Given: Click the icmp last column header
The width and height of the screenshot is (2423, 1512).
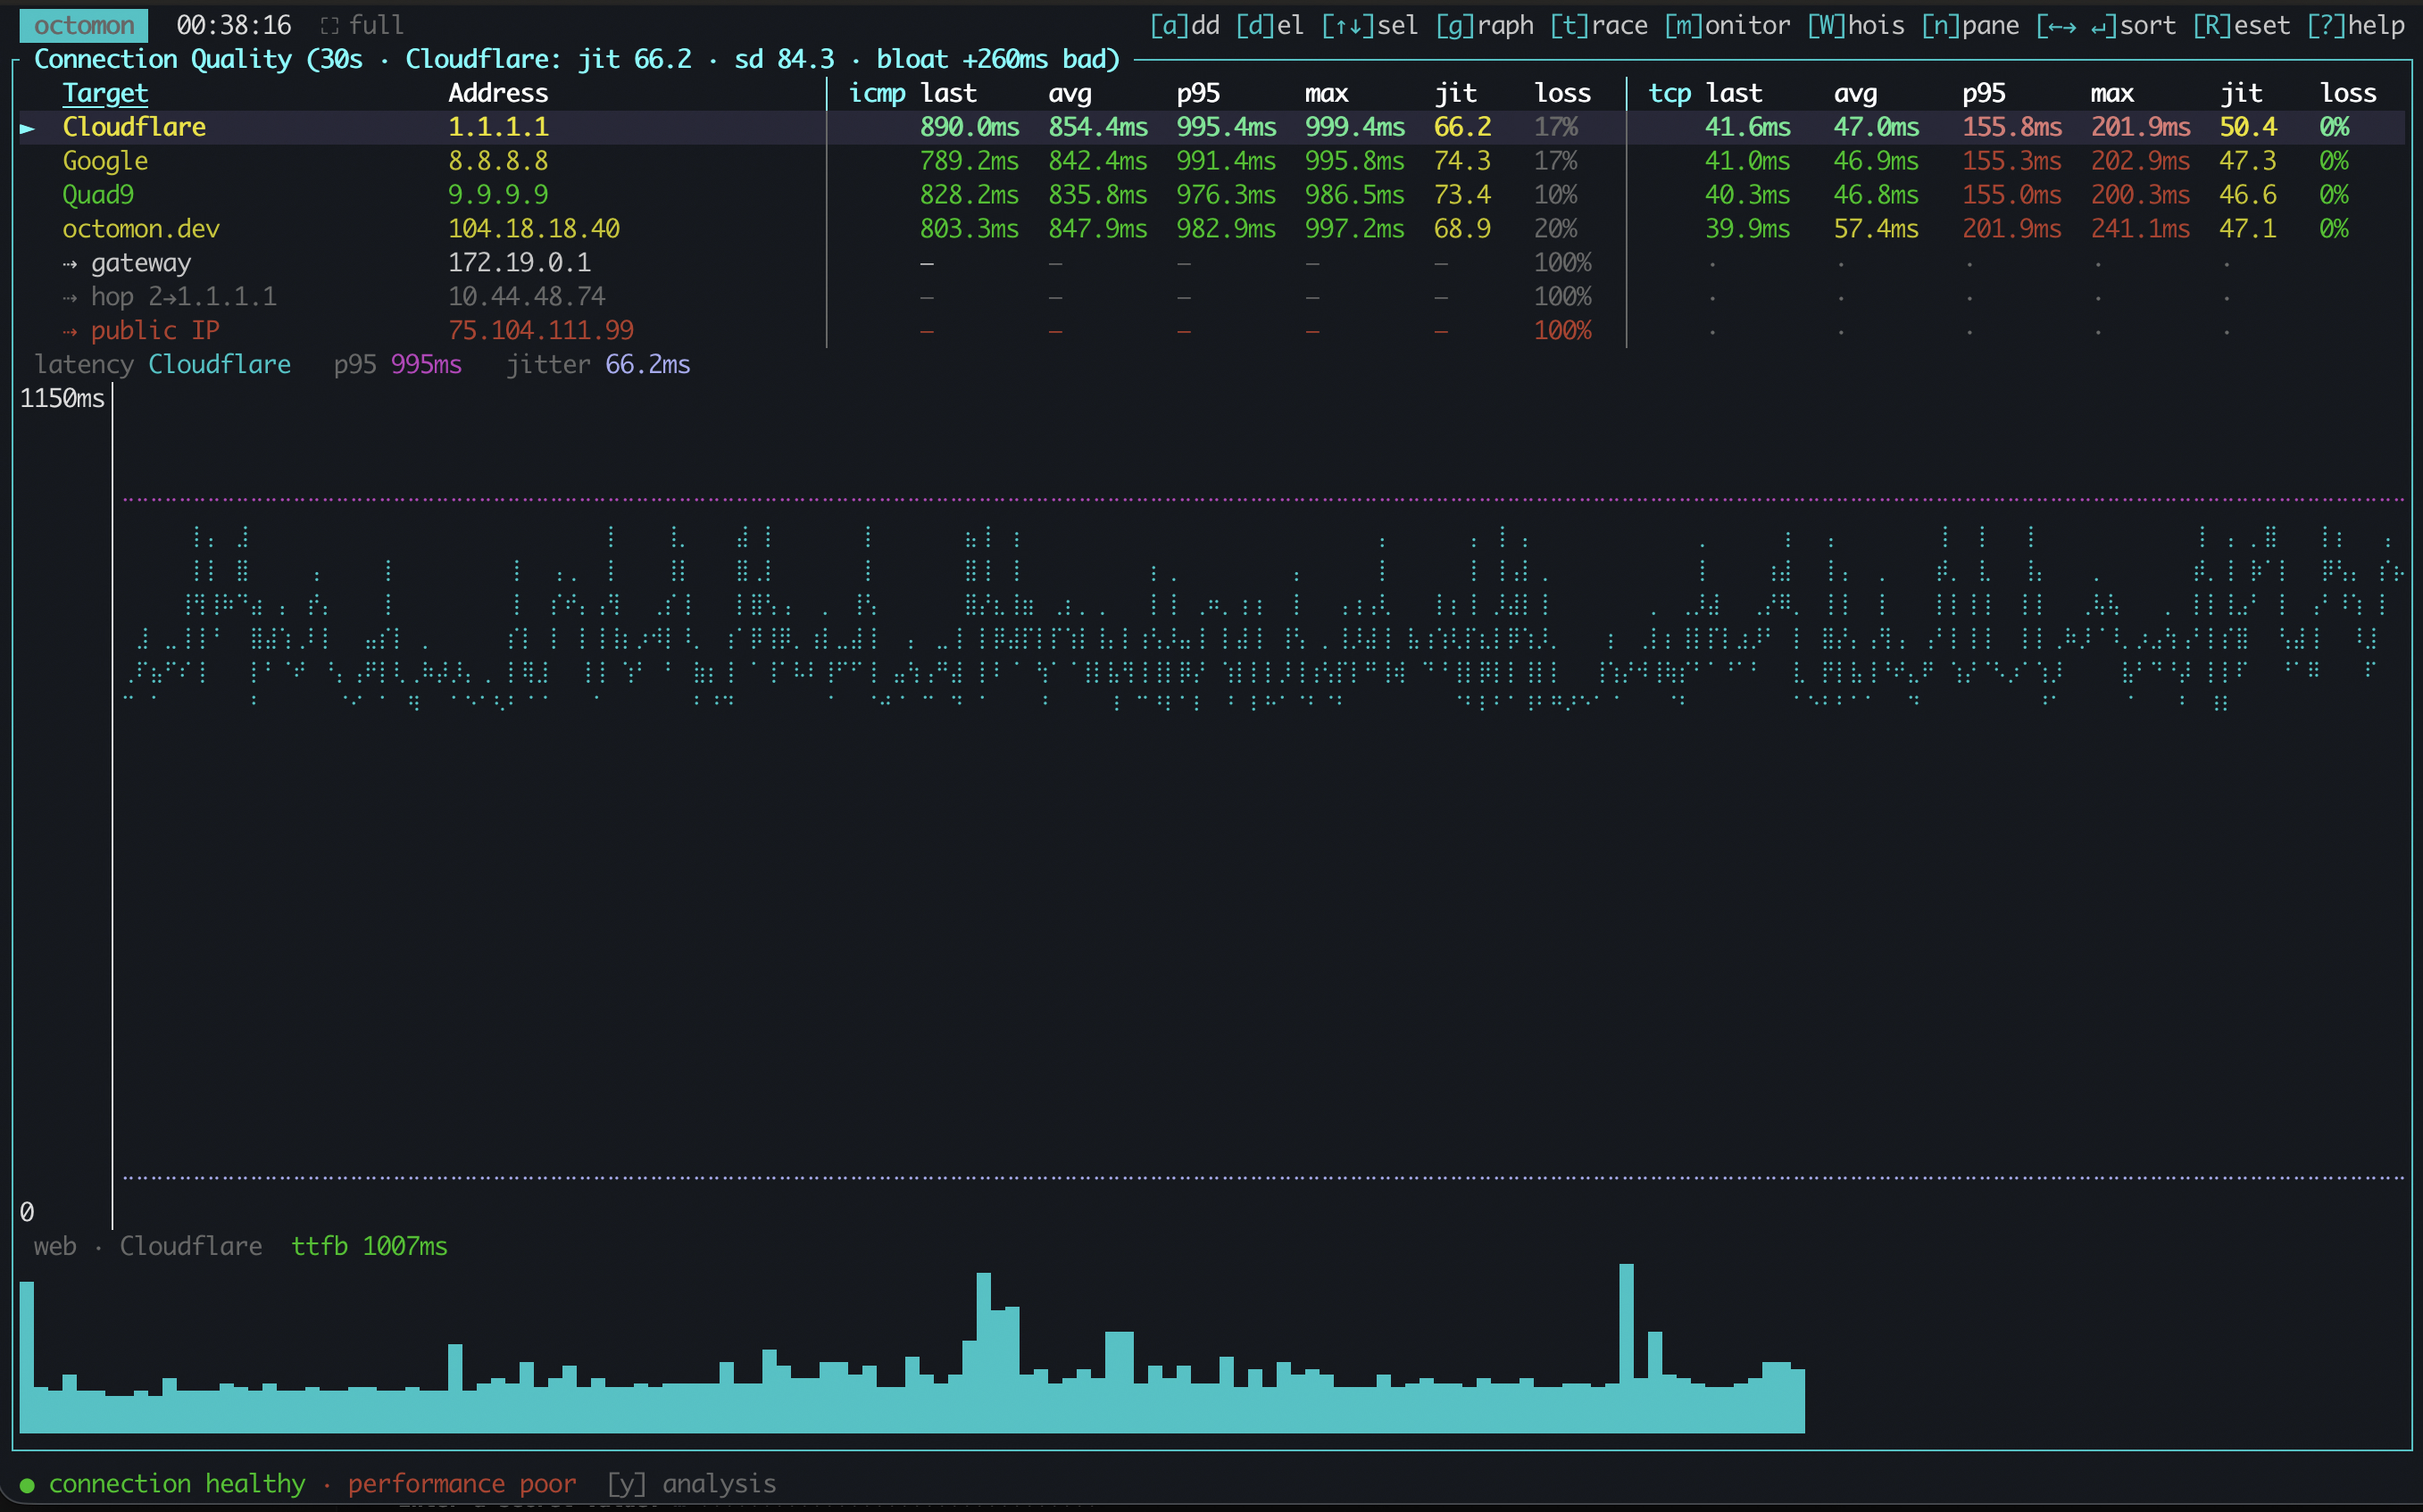Looking at the screenshot, I should click(x=948, y=93).
